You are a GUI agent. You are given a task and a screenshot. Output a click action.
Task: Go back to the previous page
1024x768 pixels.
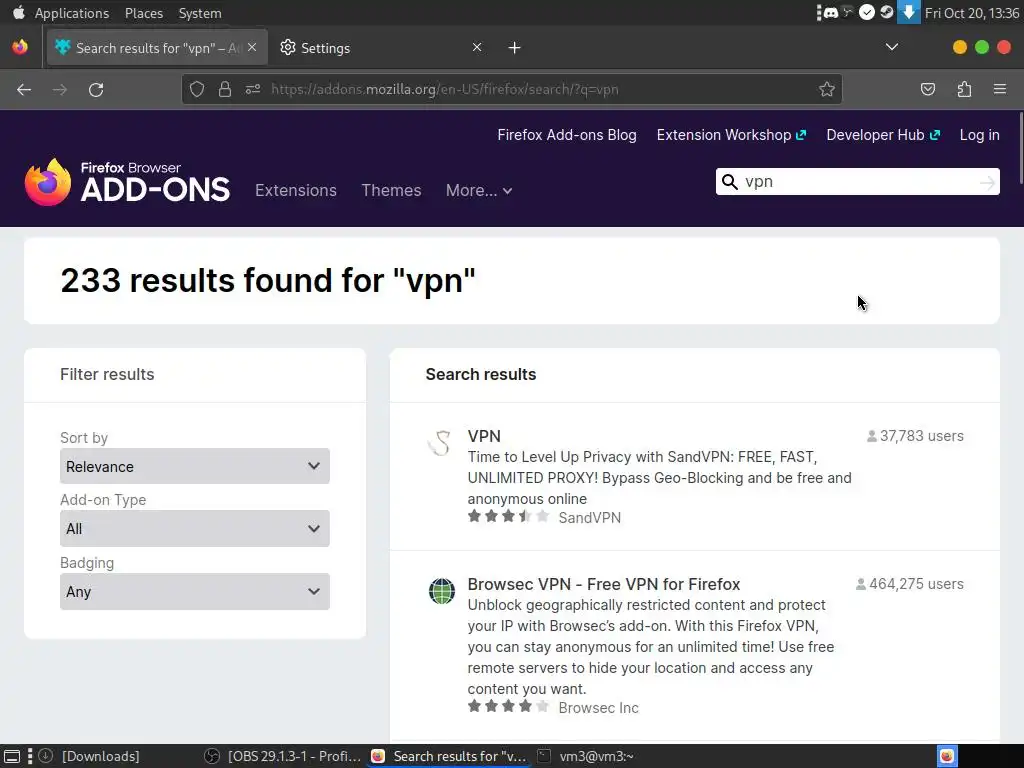(x=24, y=89)
